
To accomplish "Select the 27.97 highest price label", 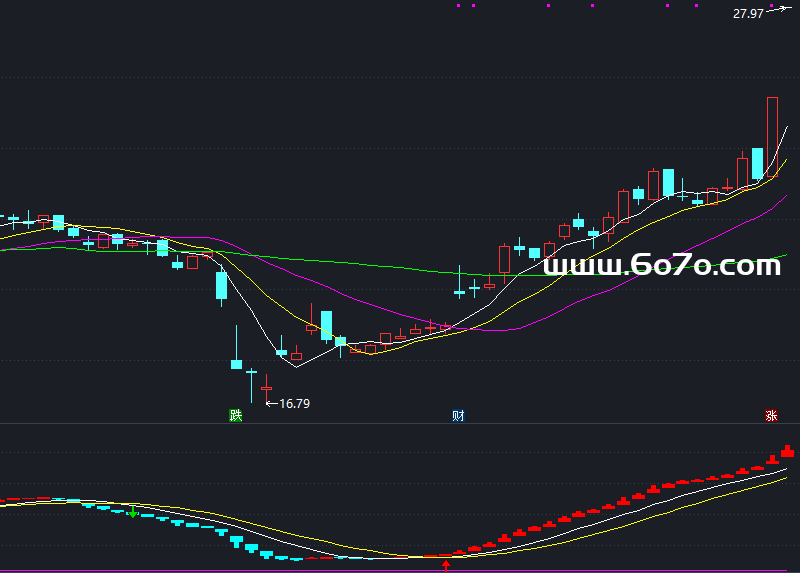I will [x=748, y=13].
